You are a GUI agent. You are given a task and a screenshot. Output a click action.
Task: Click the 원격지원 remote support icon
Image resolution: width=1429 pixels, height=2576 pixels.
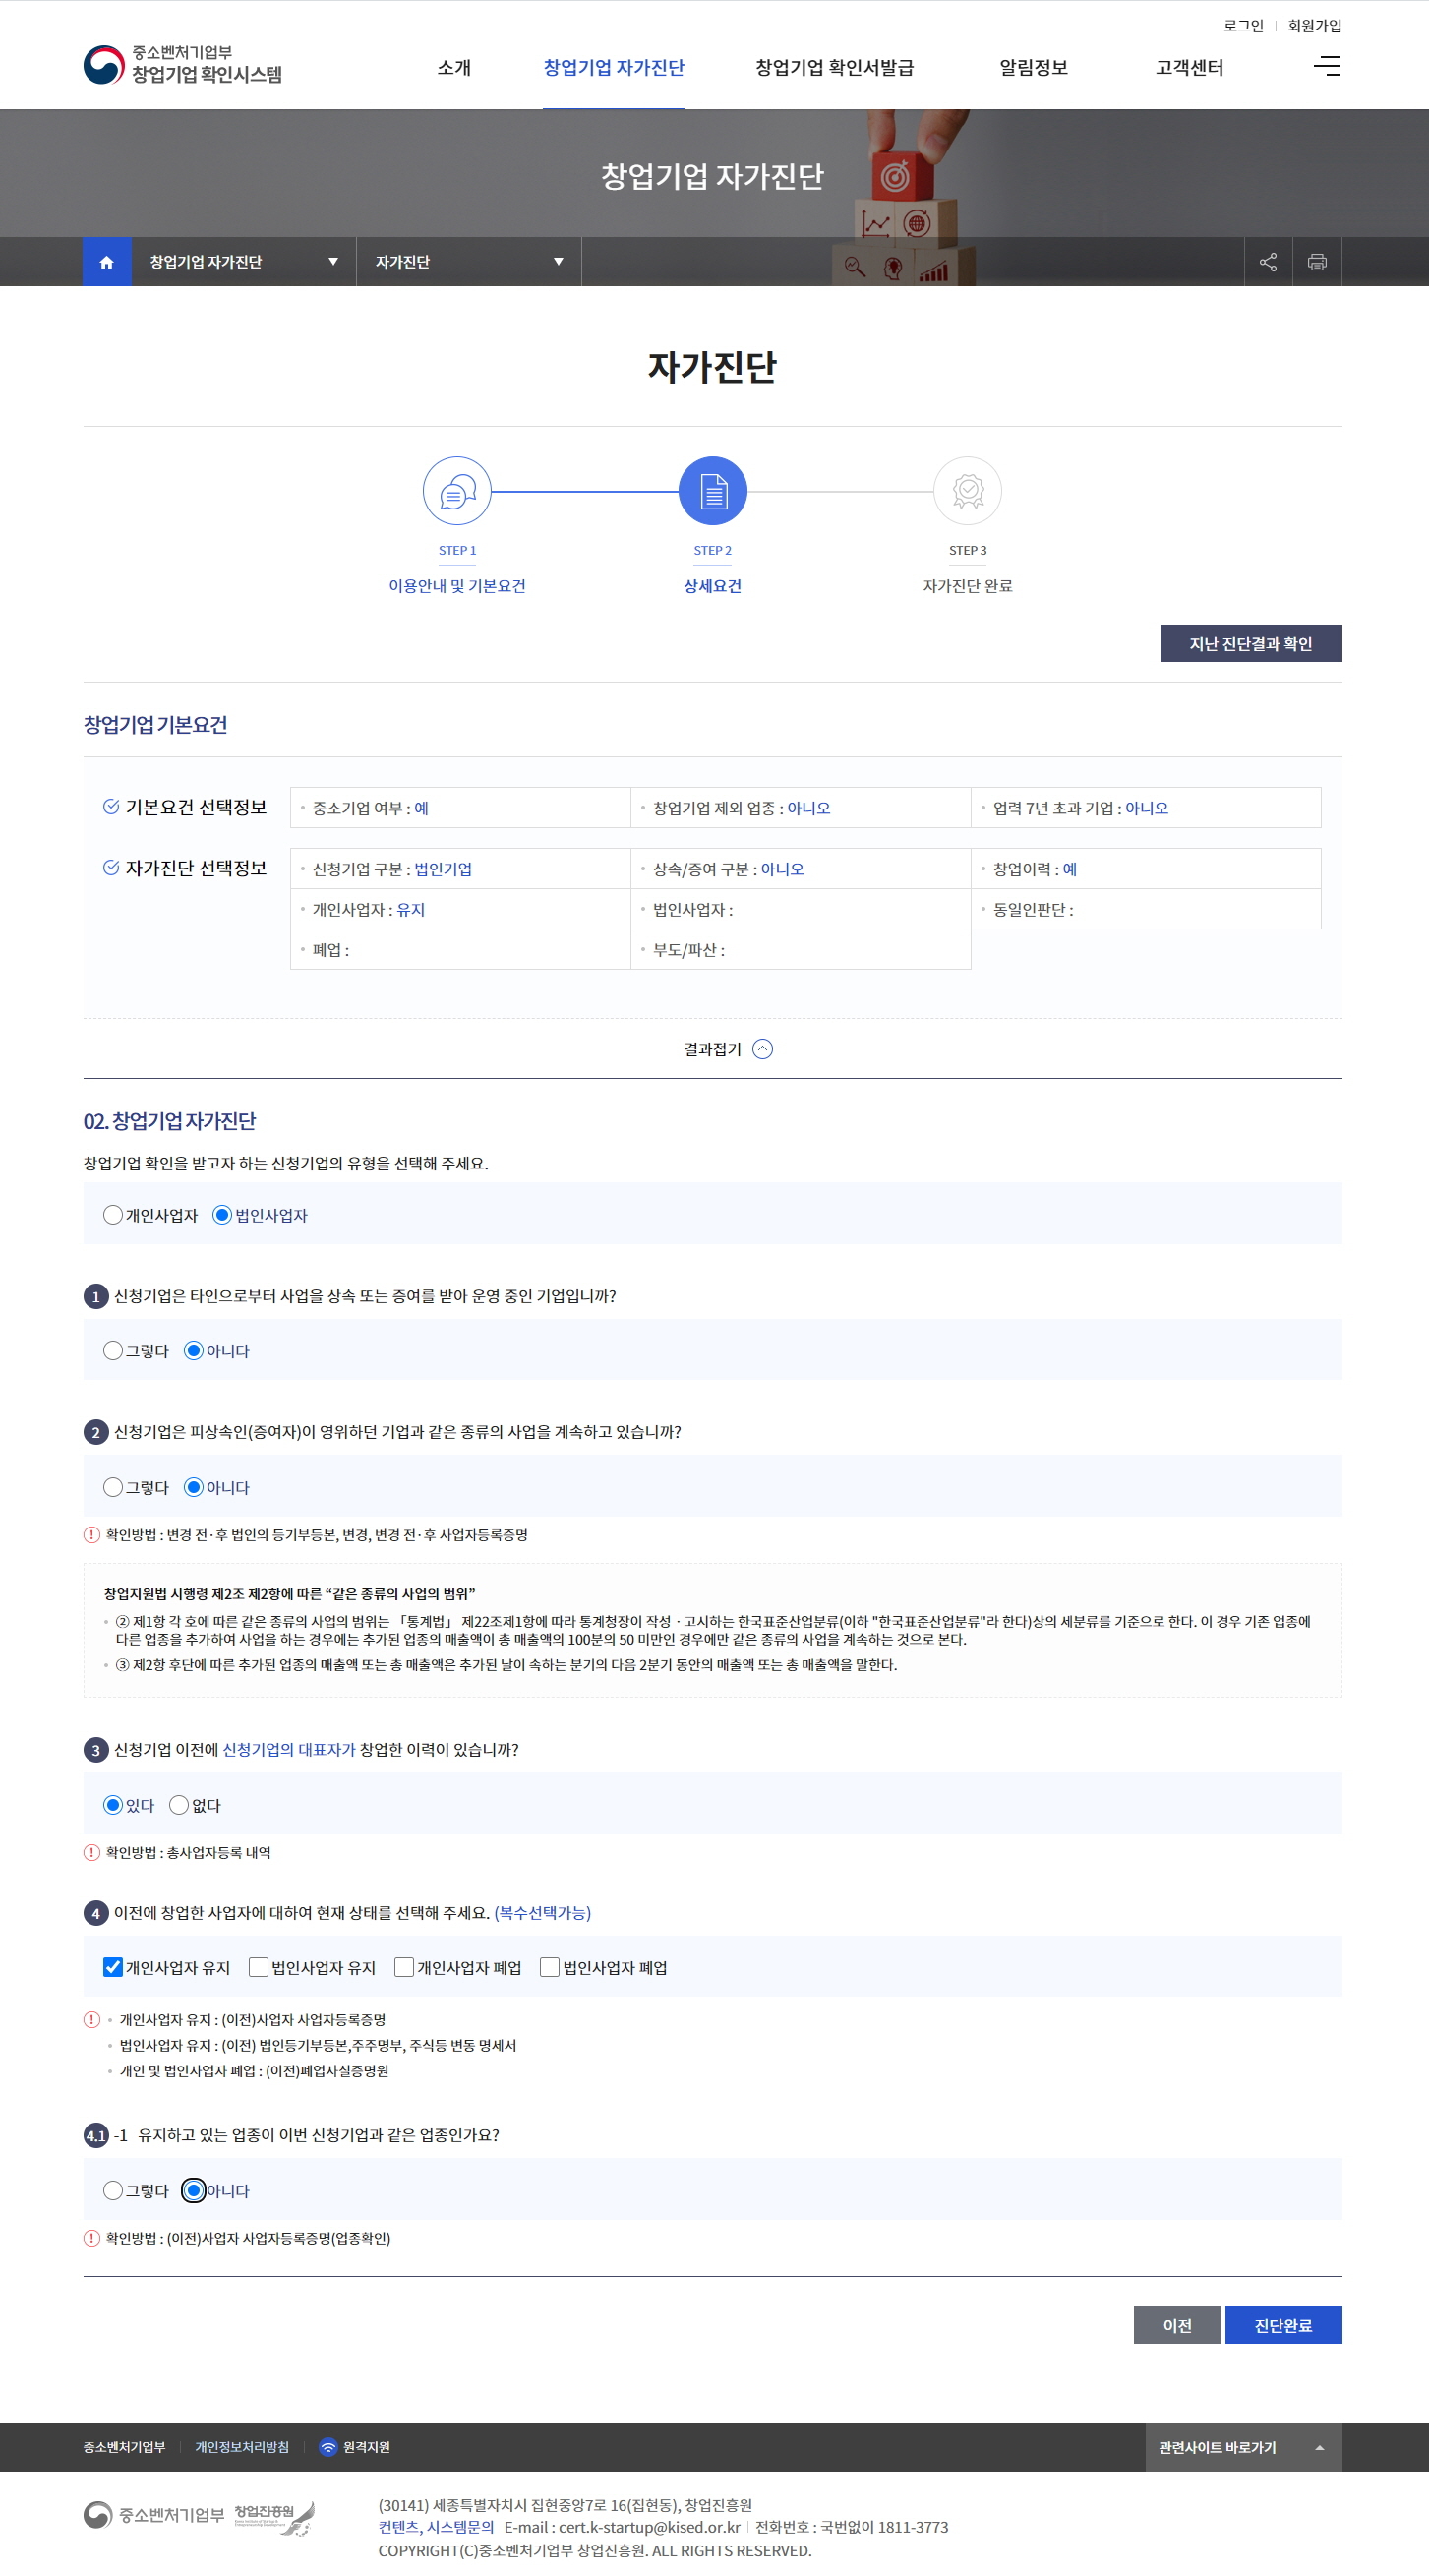328,2447
